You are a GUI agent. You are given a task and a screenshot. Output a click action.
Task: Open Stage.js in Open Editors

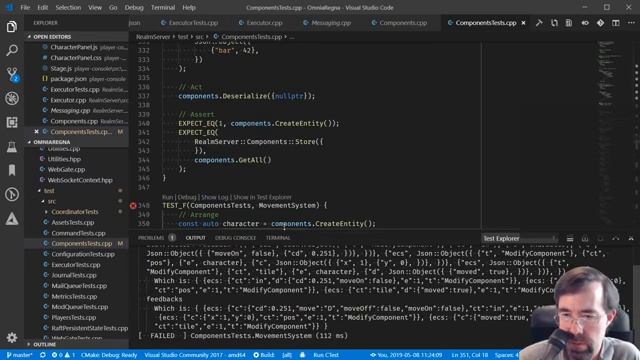pyautogui.click(x=61, y=68)
